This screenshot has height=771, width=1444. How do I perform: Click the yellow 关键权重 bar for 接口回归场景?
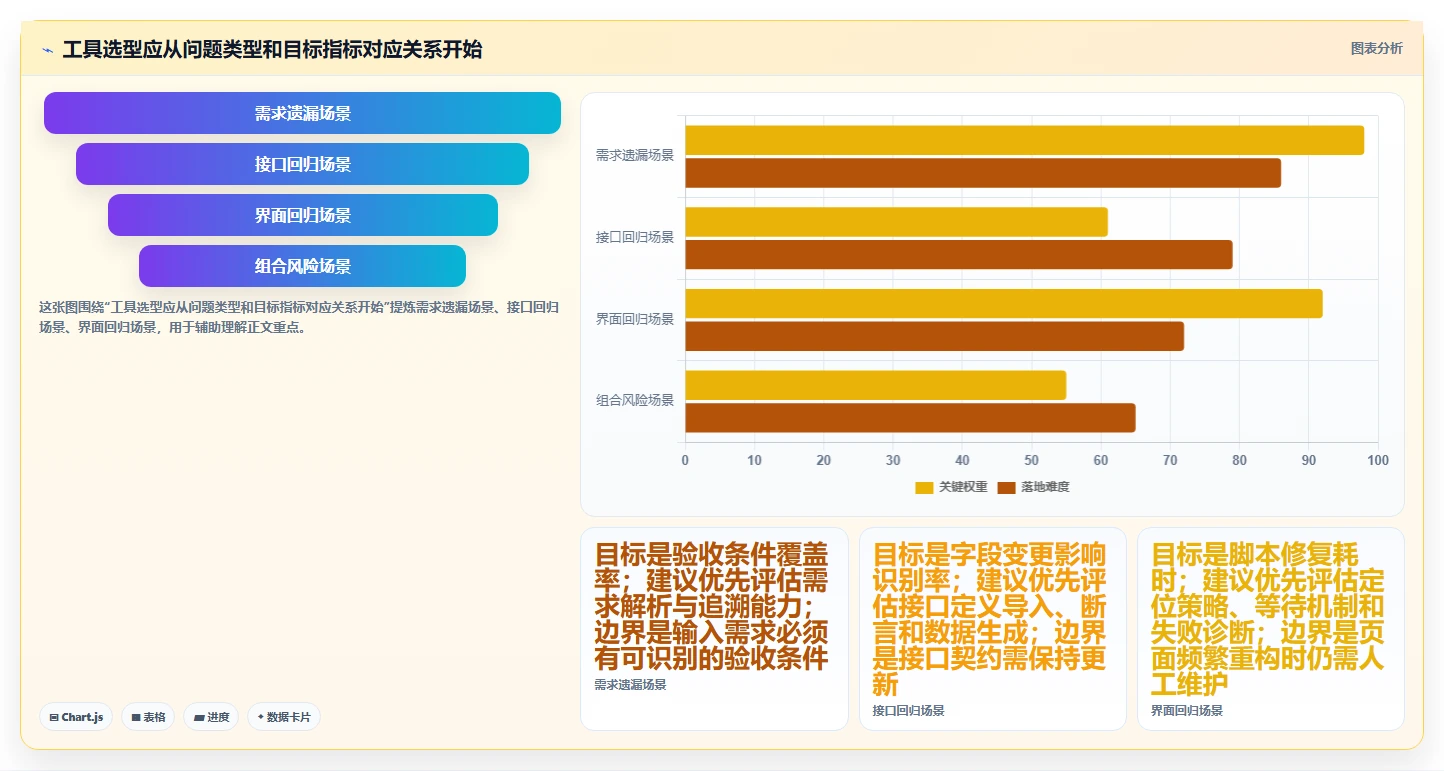tap(896, 222)
